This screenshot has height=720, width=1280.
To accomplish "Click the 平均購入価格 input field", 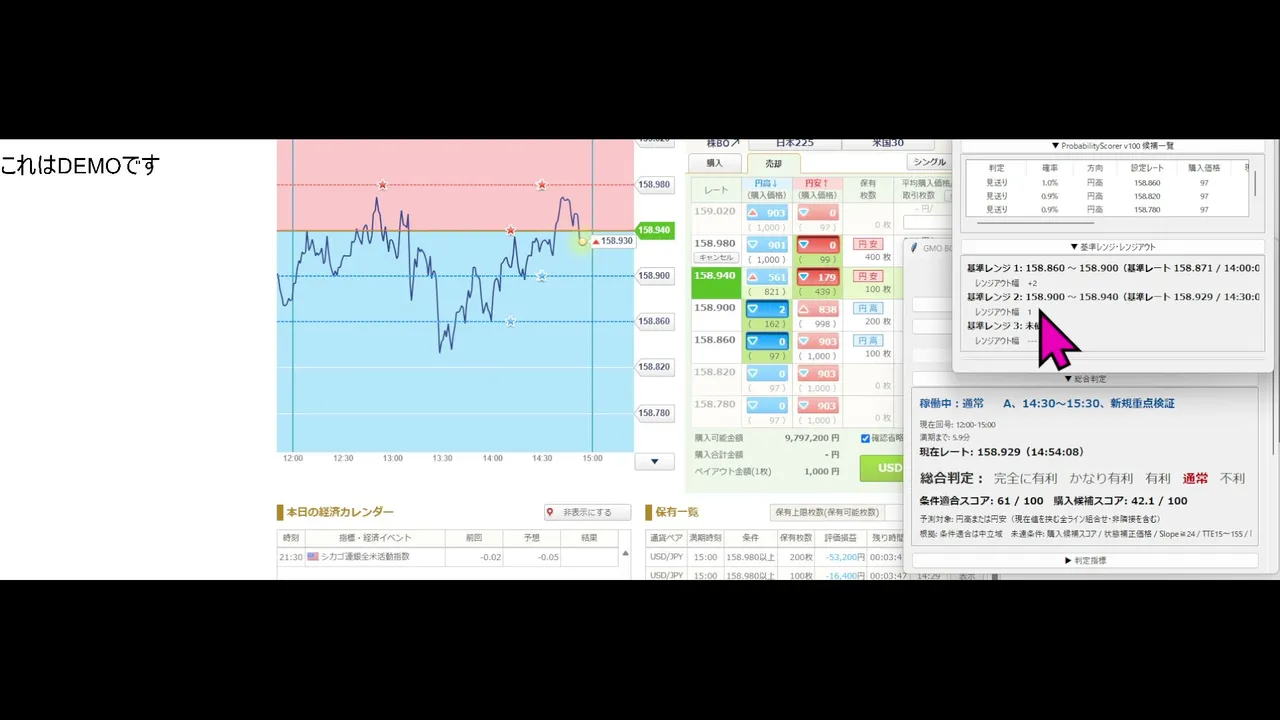I will tap(926, 223).
